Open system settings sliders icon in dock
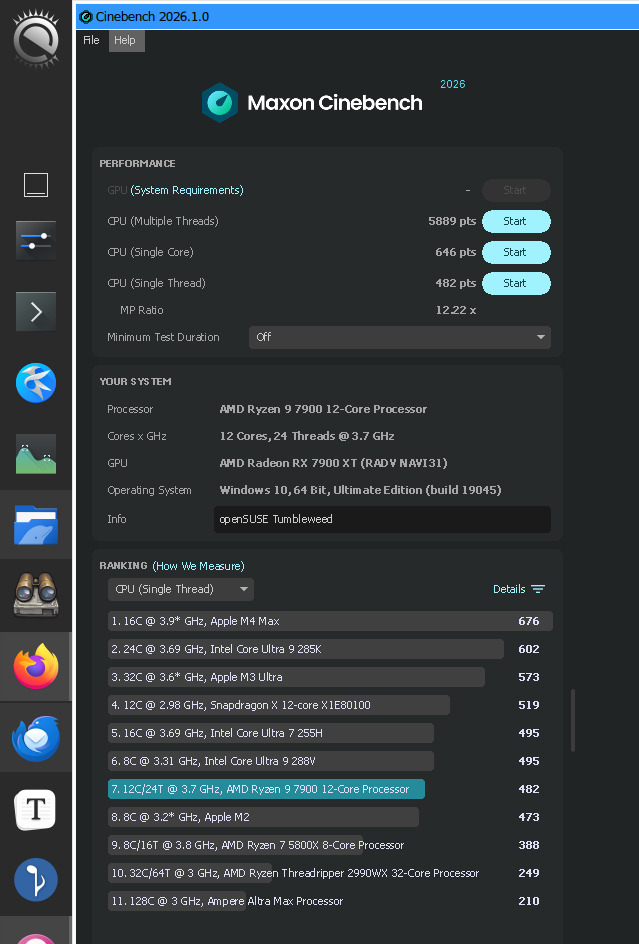The width and height of the screenshot is (639, 944). click(x=36, y=240)
